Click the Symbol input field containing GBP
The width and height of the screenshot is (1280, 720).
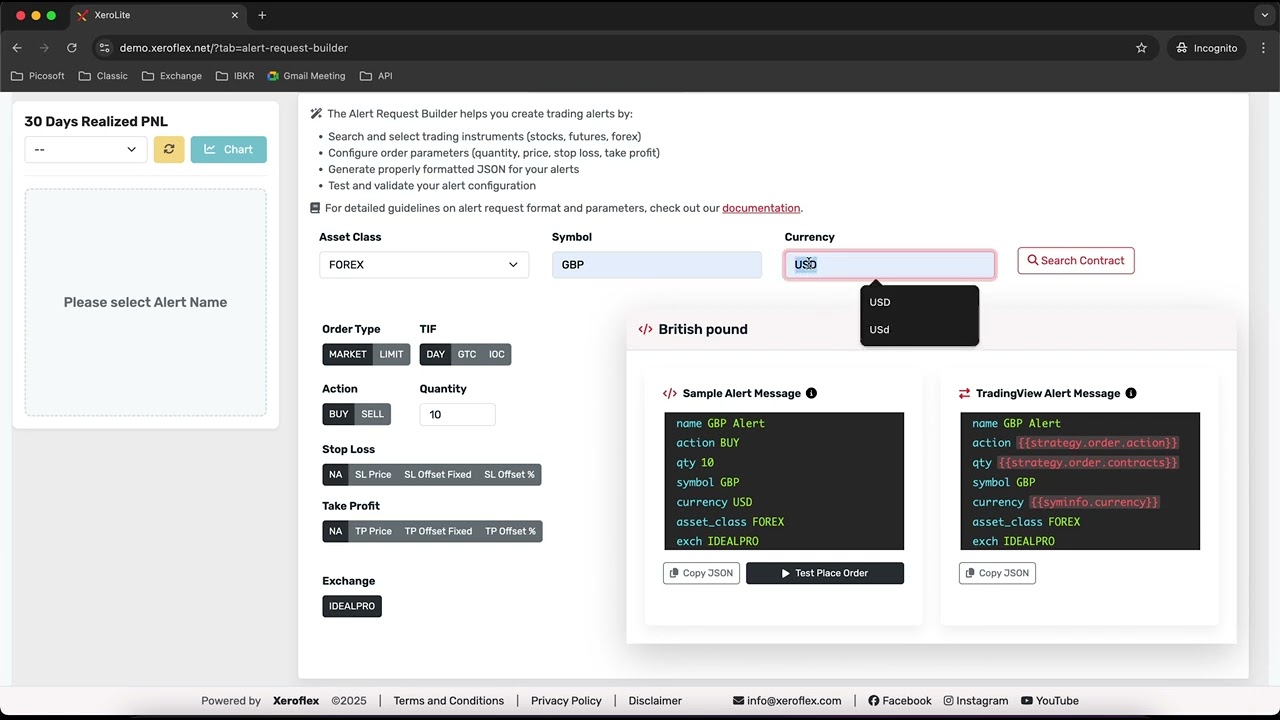point(657,265)
